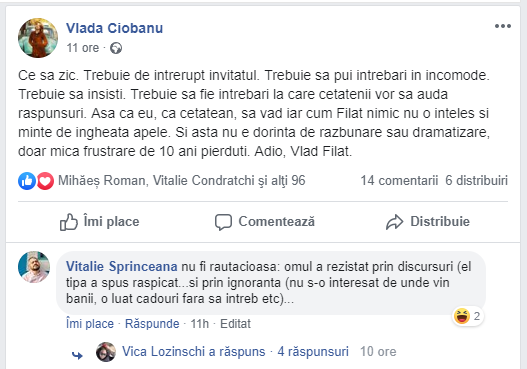The height and width of the screenshot is (369, 527).
Task: Expand the 4 răspunsuri replies thread
Action: tap(313, 352)
